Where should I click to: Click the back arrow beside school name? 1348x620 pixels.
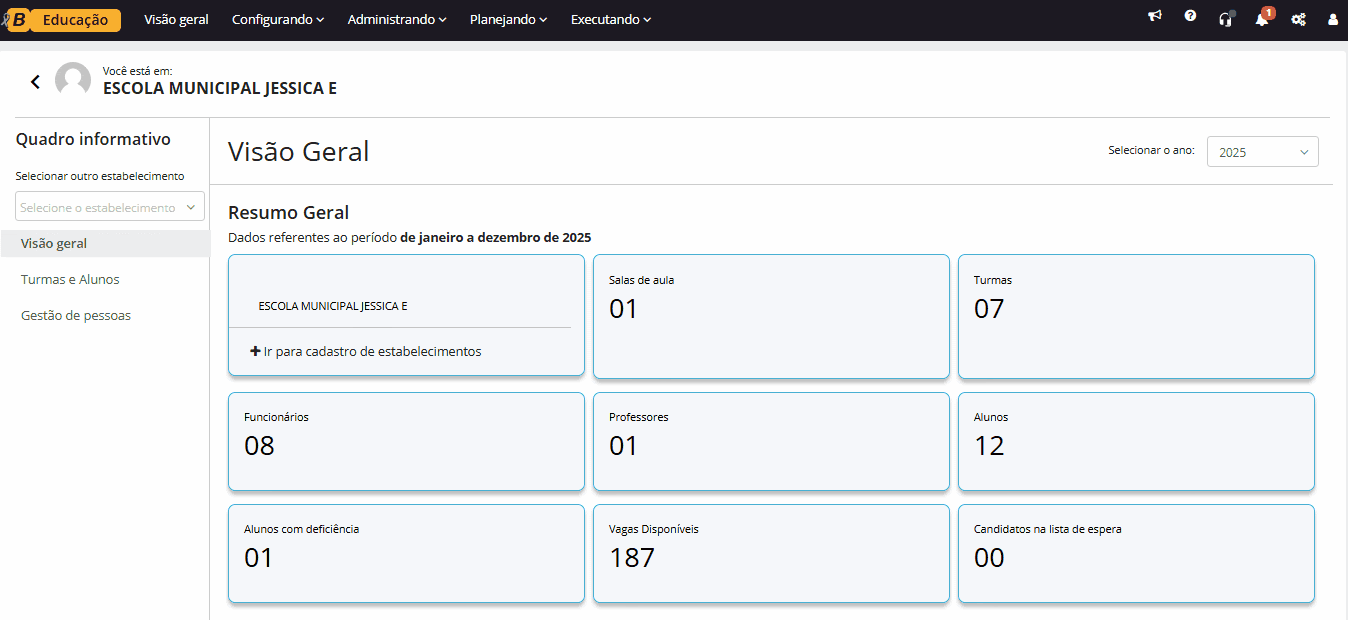click(36, 82)
